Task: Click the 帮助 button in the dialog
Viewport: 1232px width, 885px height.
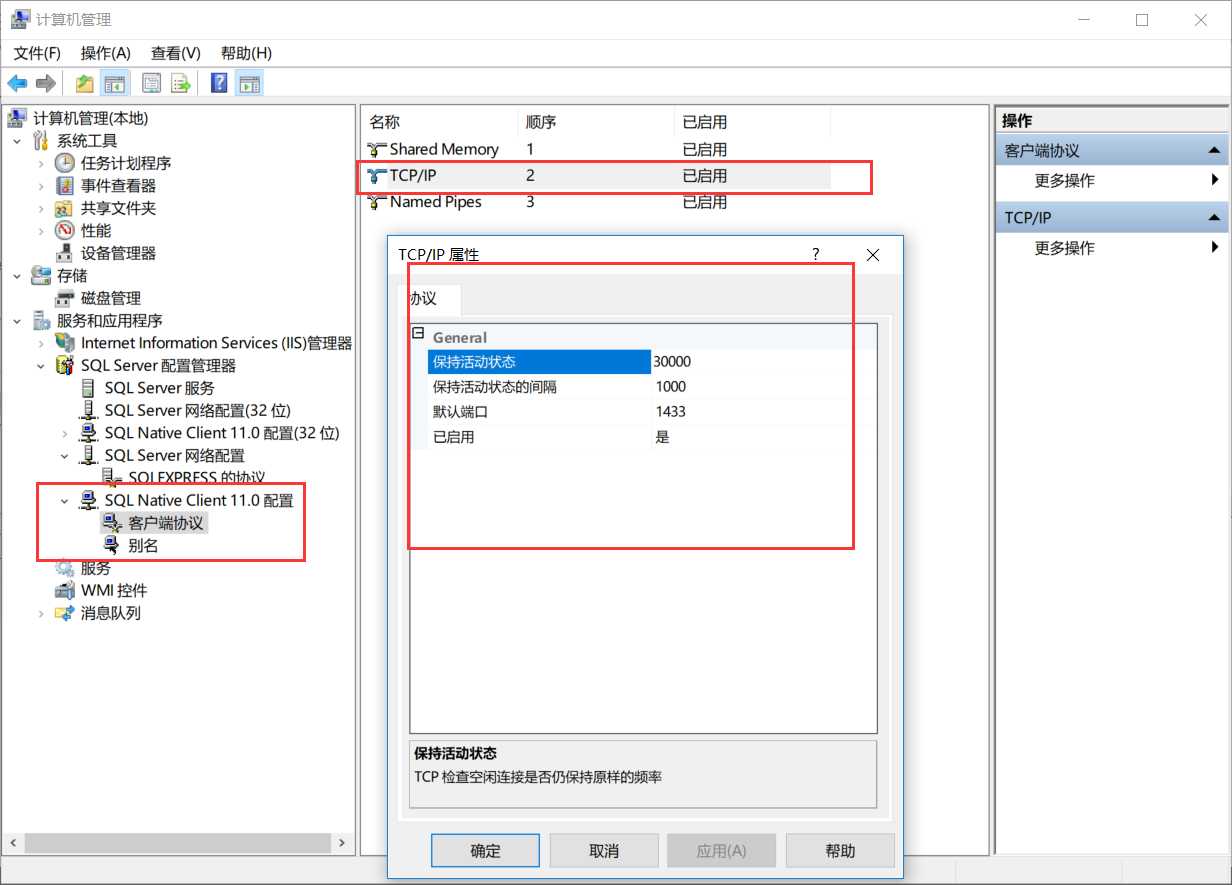Action: pyautogui.click(x=840, y=851)
